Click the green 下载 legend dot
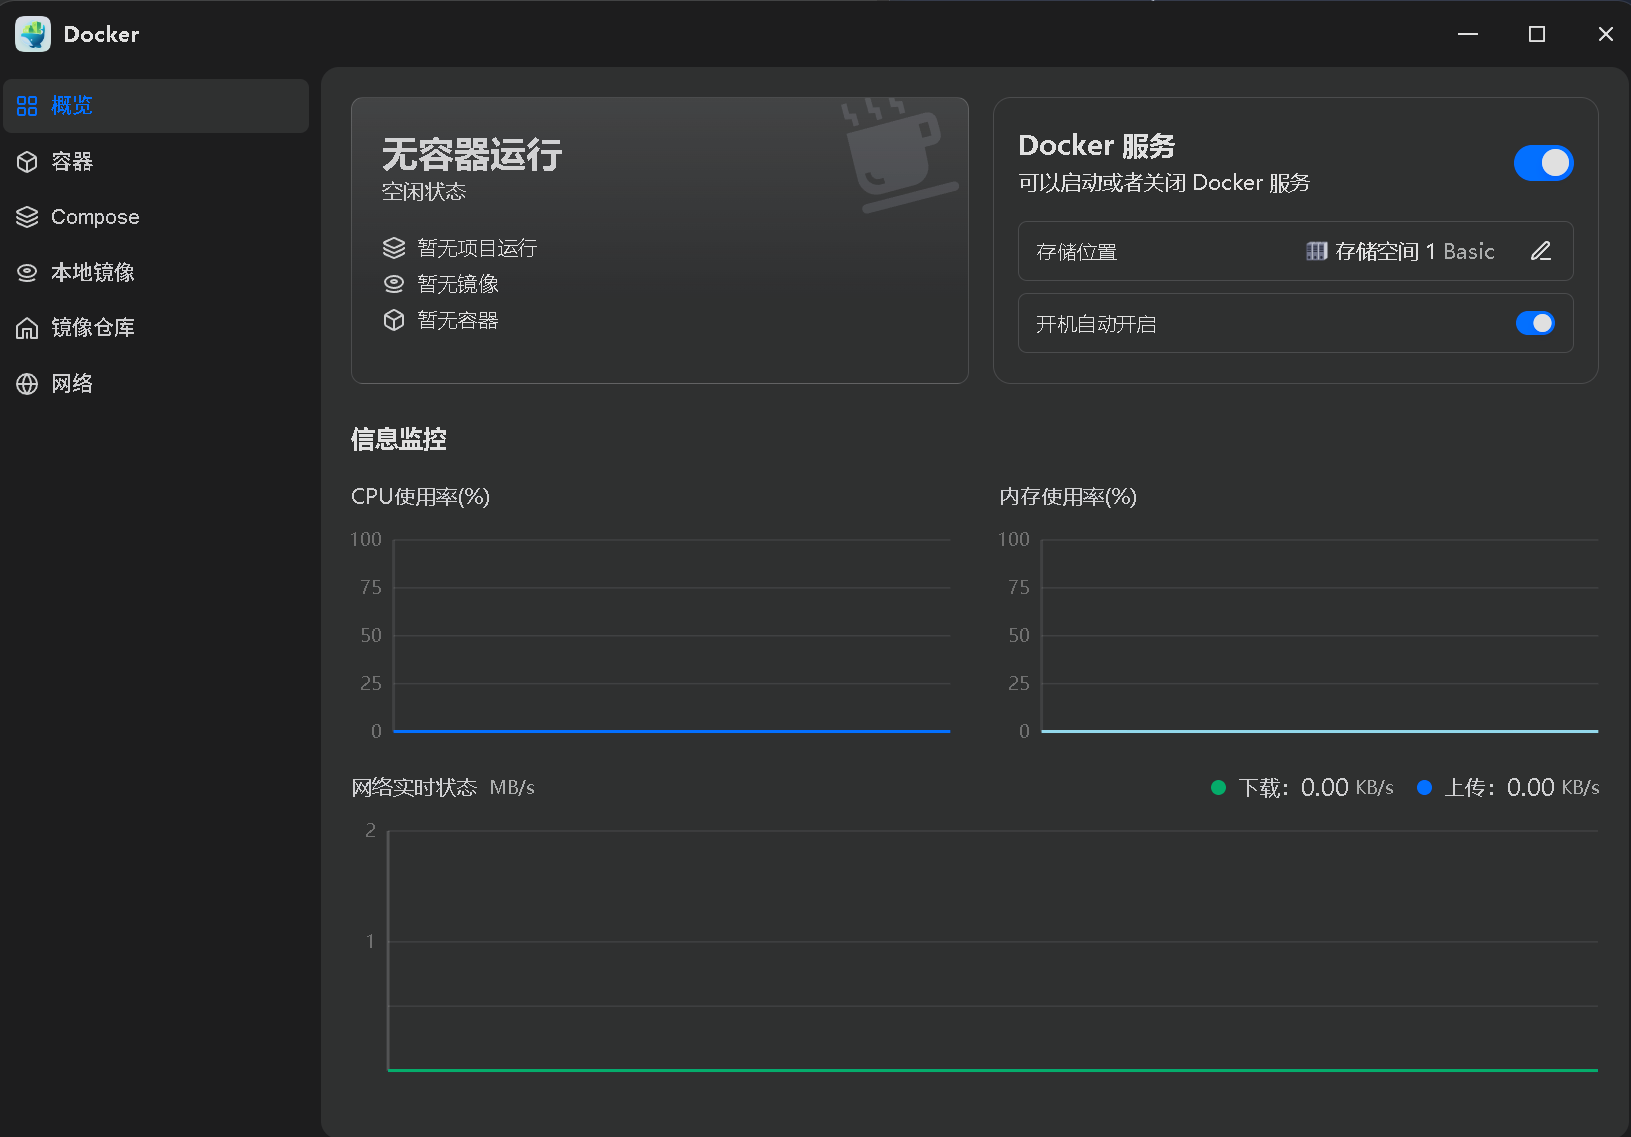Screen dimensions: 1631x1137 coord(1218,788)
